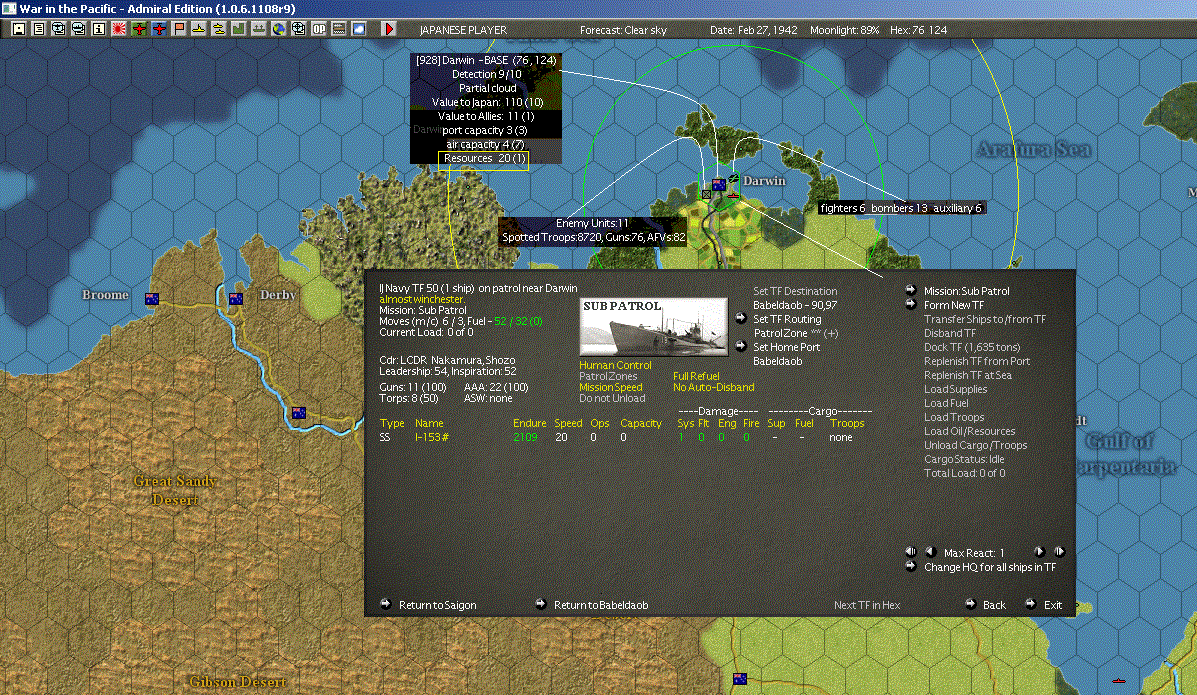
Task: Click the Japanese rising sun flag icon
Action: 119,29
